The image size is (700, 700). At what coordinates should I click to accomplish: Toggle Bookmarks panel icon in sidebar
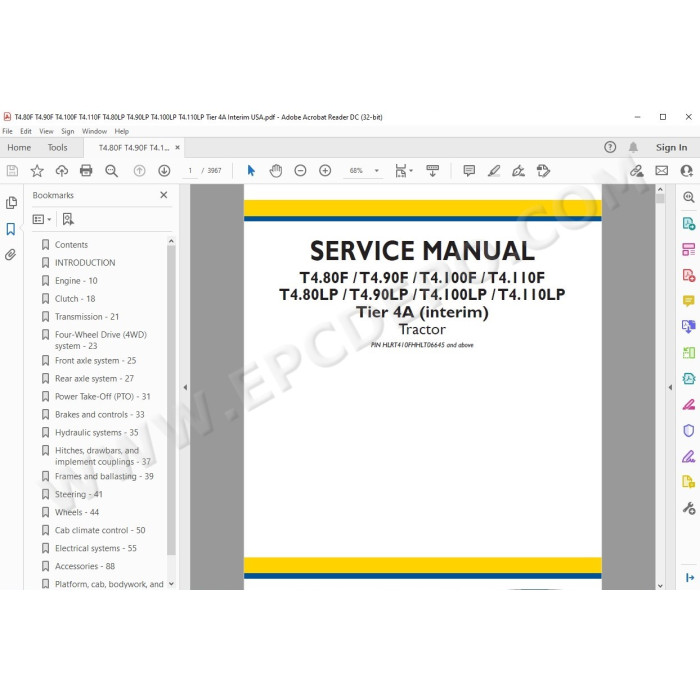[x=11, y=229]
